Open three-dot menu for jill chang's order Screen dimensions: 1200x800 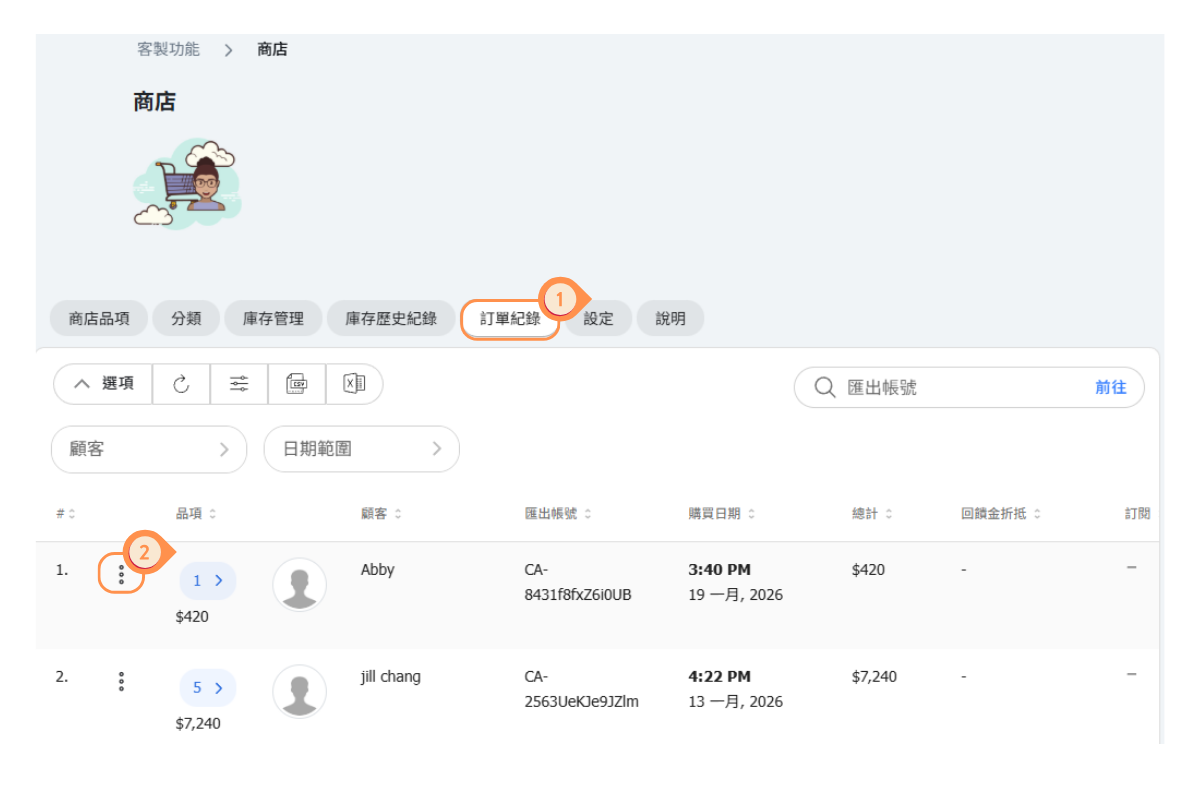point(121,682)
